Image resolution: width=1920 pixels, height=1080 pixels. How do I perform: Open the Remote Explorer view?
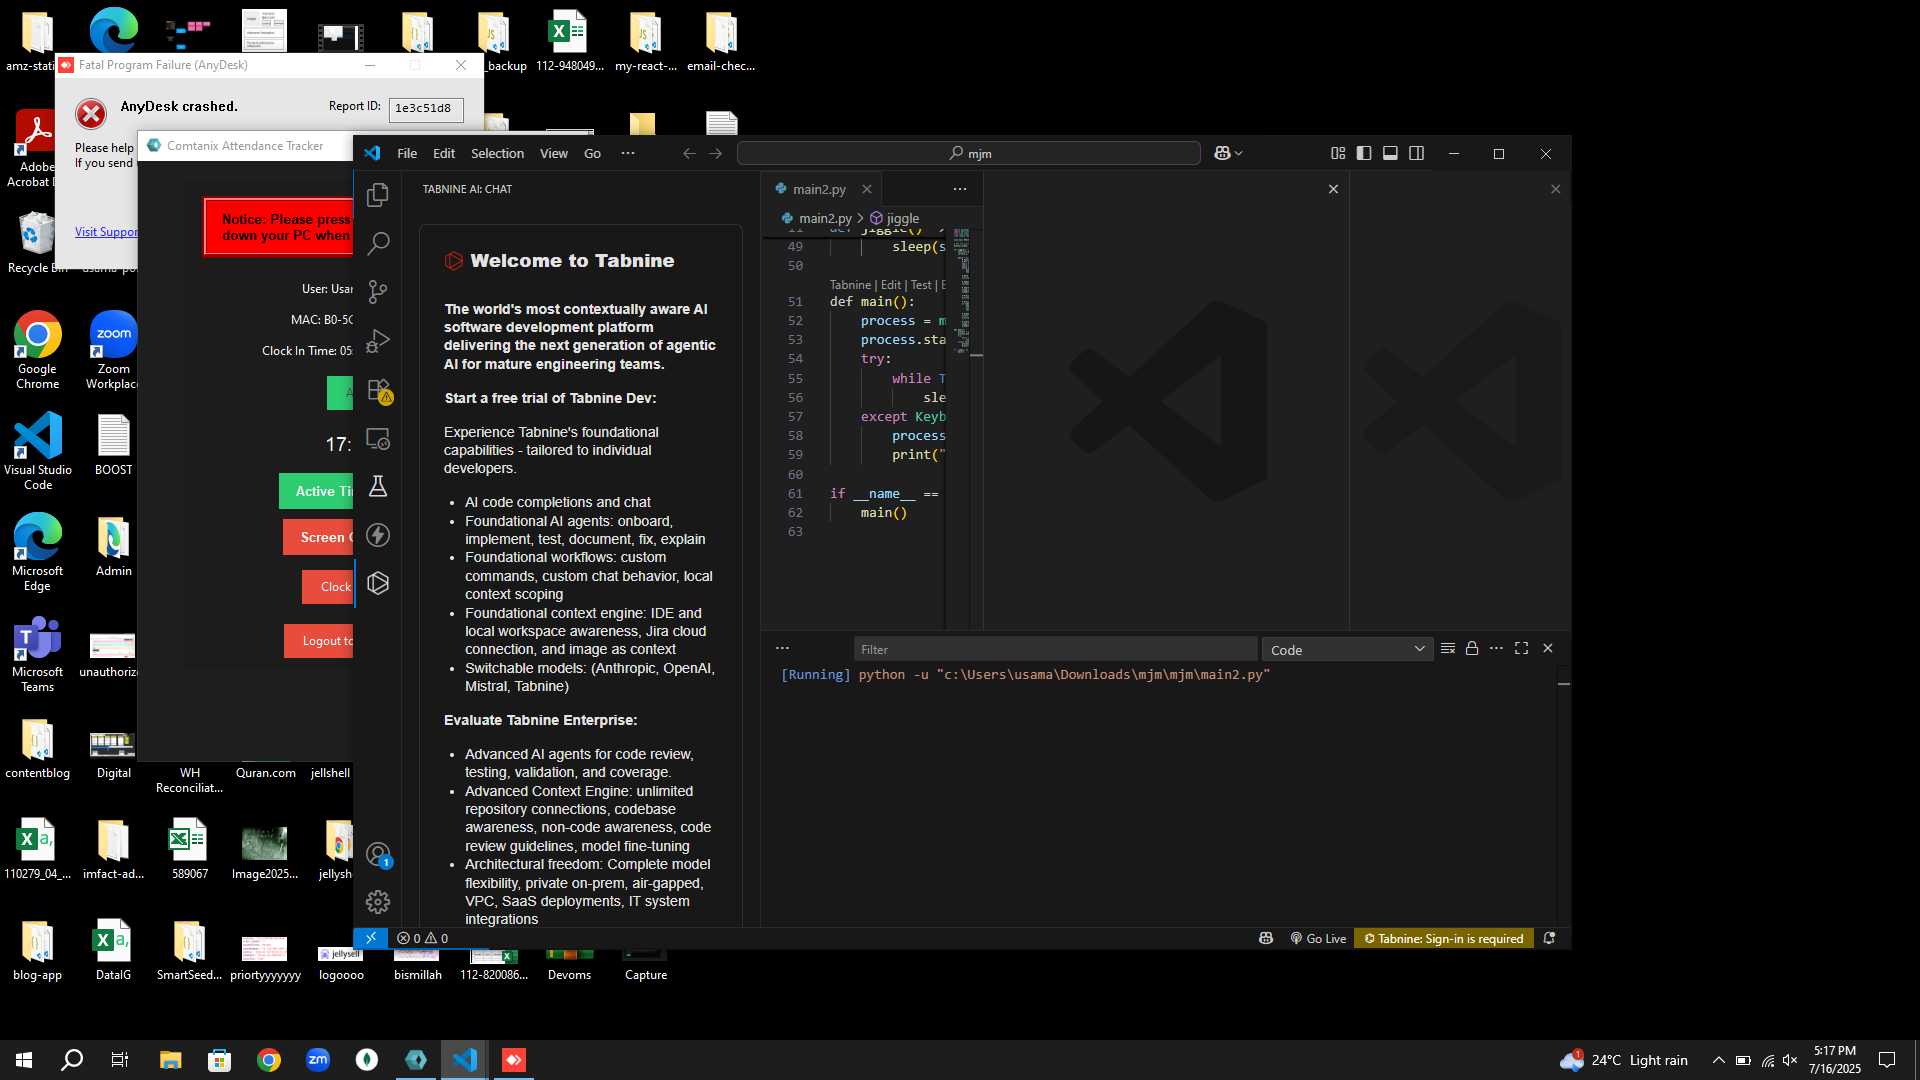coord(378,439)
